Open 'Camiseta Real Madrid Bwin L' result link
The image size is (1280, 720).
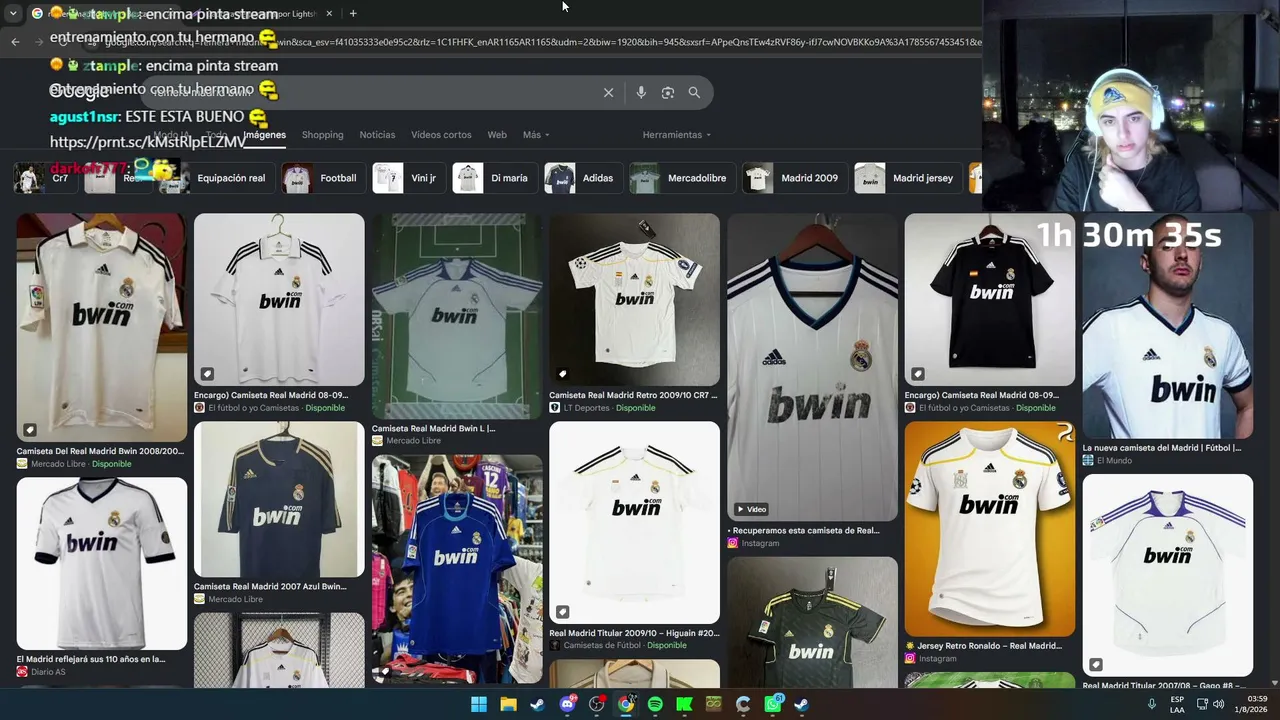(x=433, y=428)
